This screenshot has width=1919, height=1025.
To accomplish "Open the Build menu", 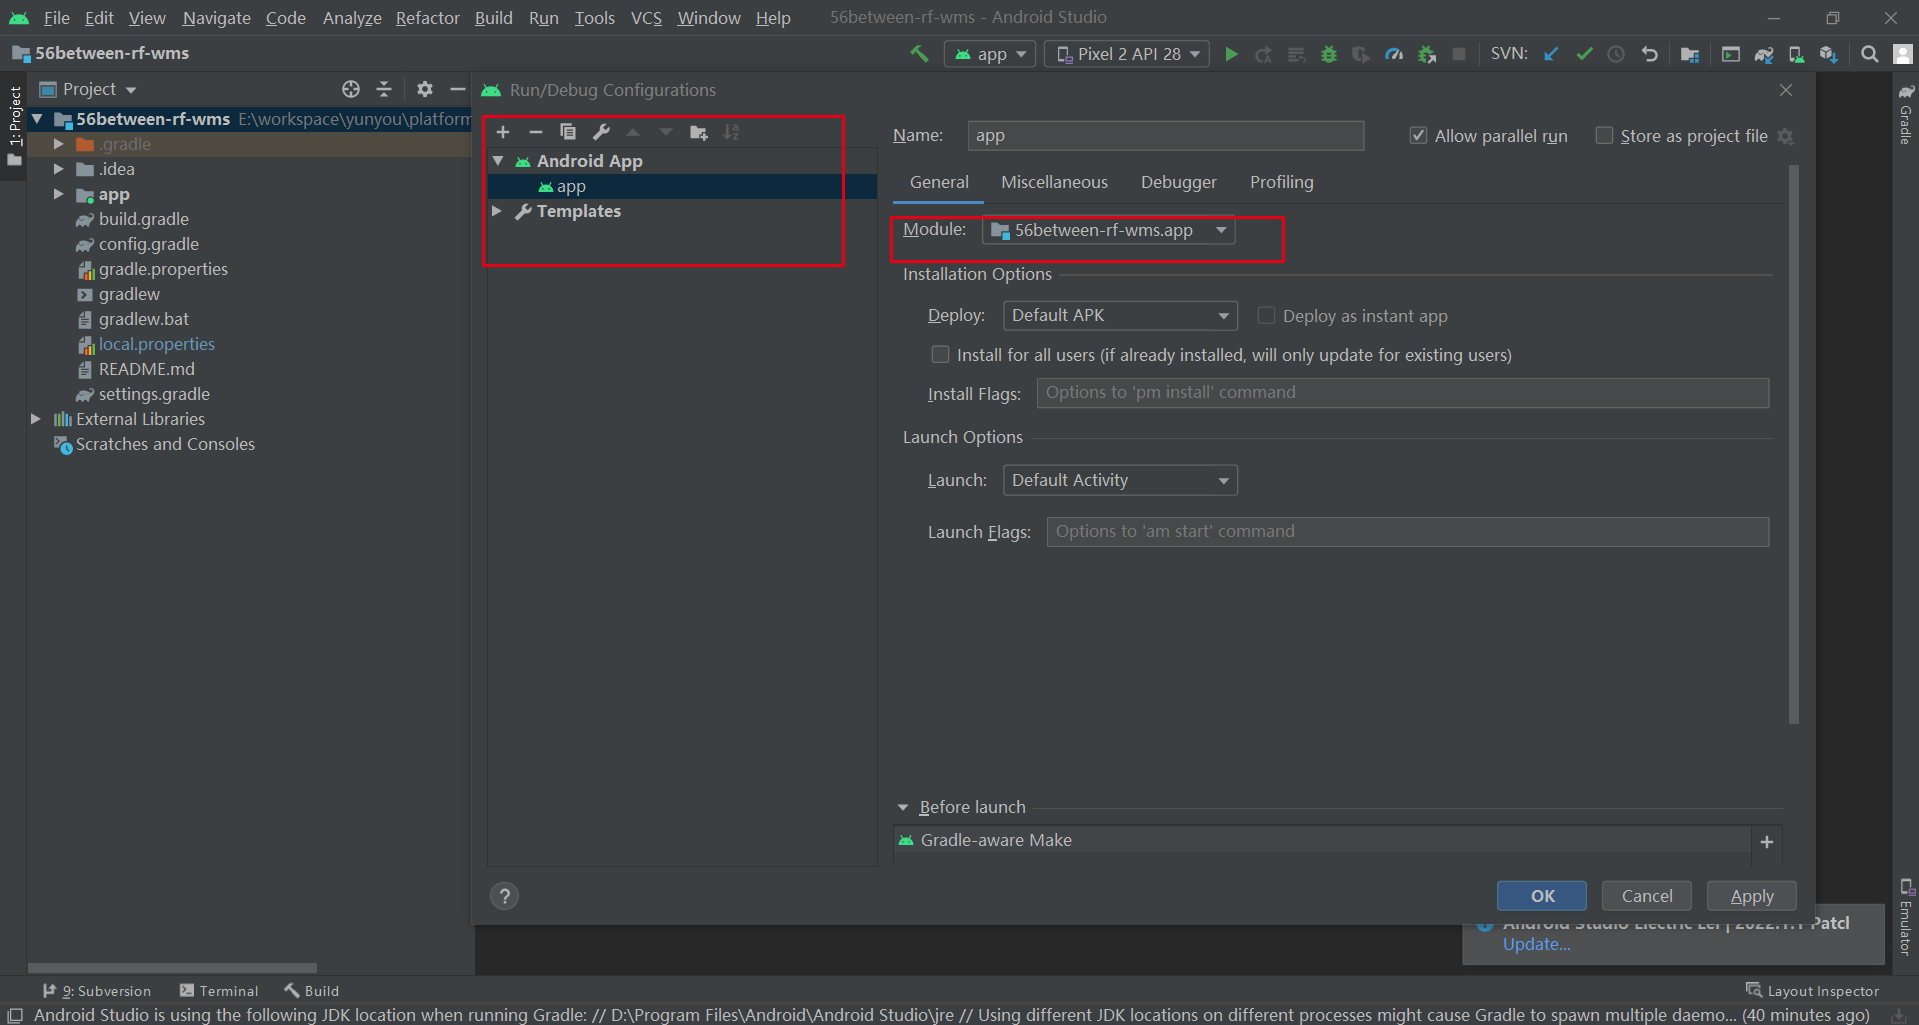I will (x=493, y=18).
